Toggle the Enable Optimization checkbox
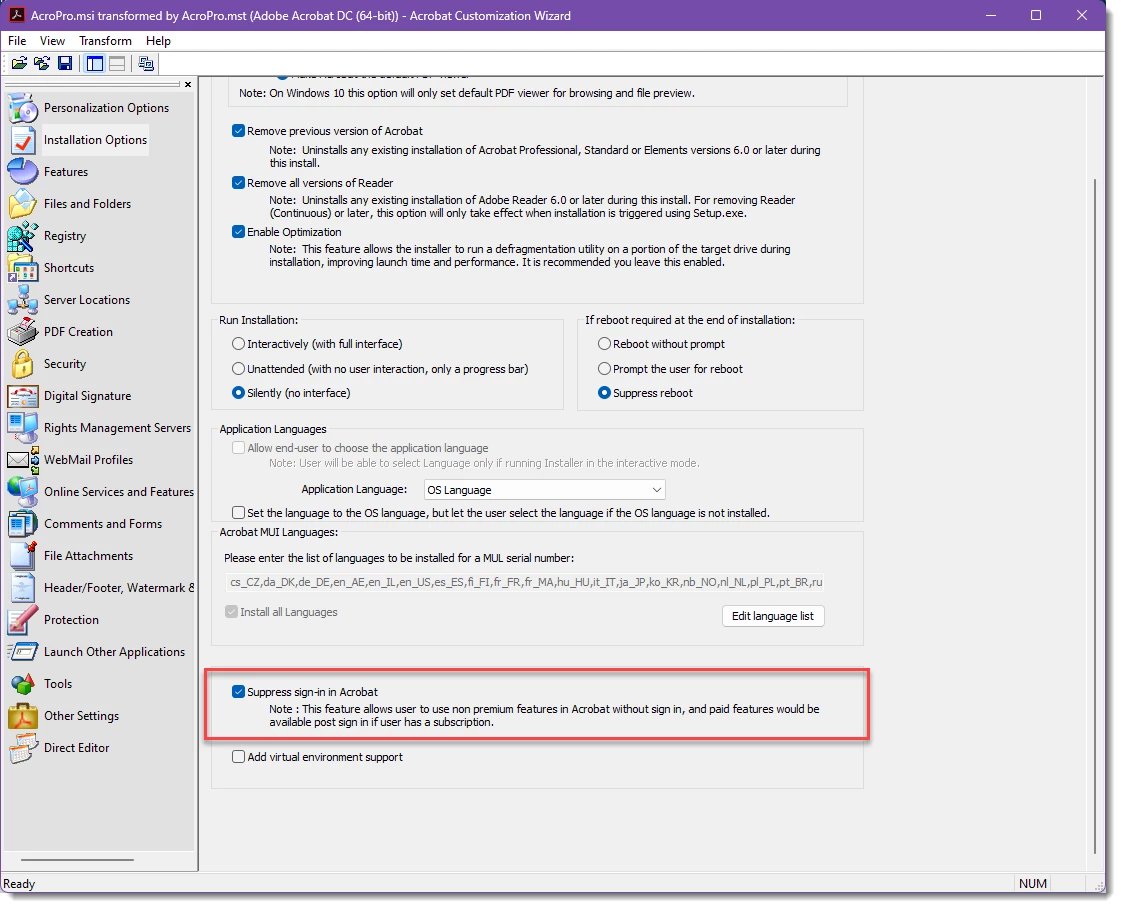The image size is (1121, 908). 239,232
